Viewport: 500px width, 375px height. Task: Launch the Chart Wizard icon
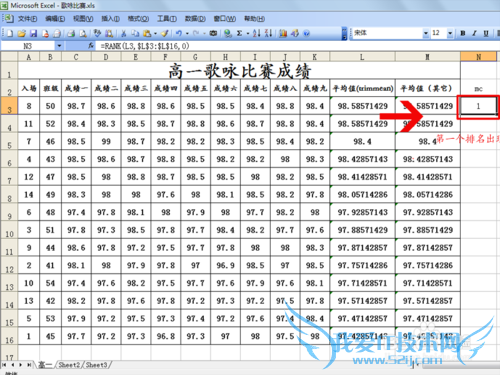(x=283, y=33)
